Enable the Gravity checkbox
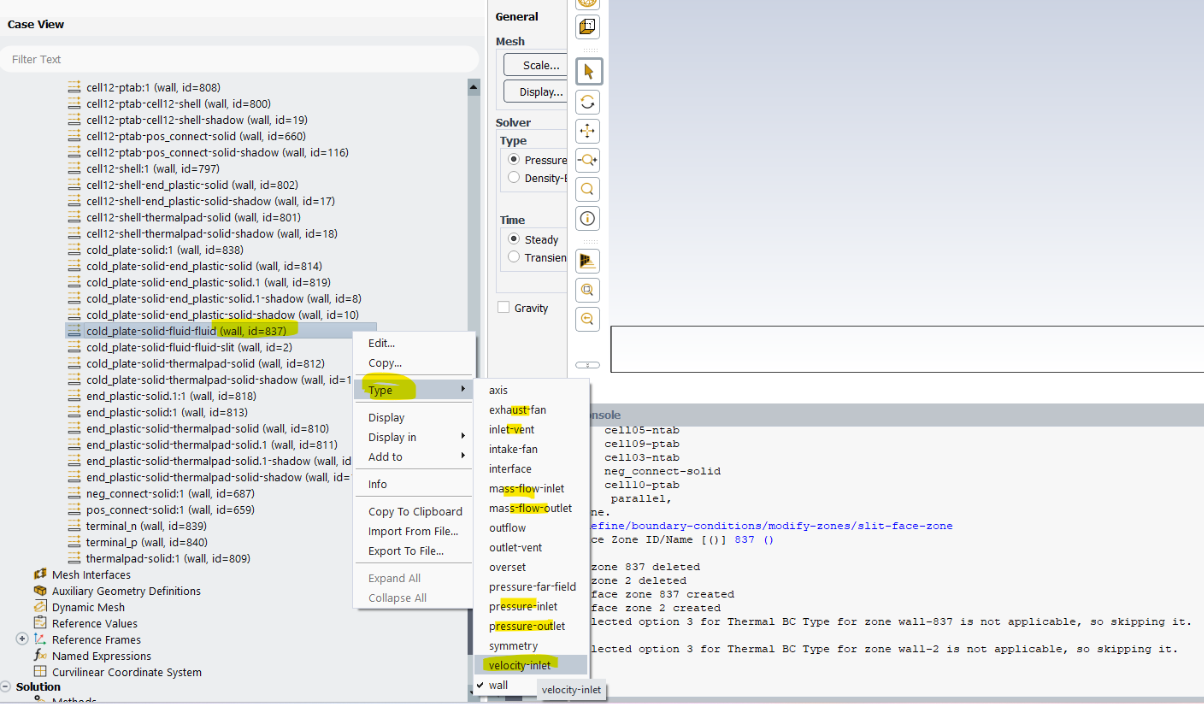The width and height of the screenshot is (1204, 704). (x=504, y=308)
